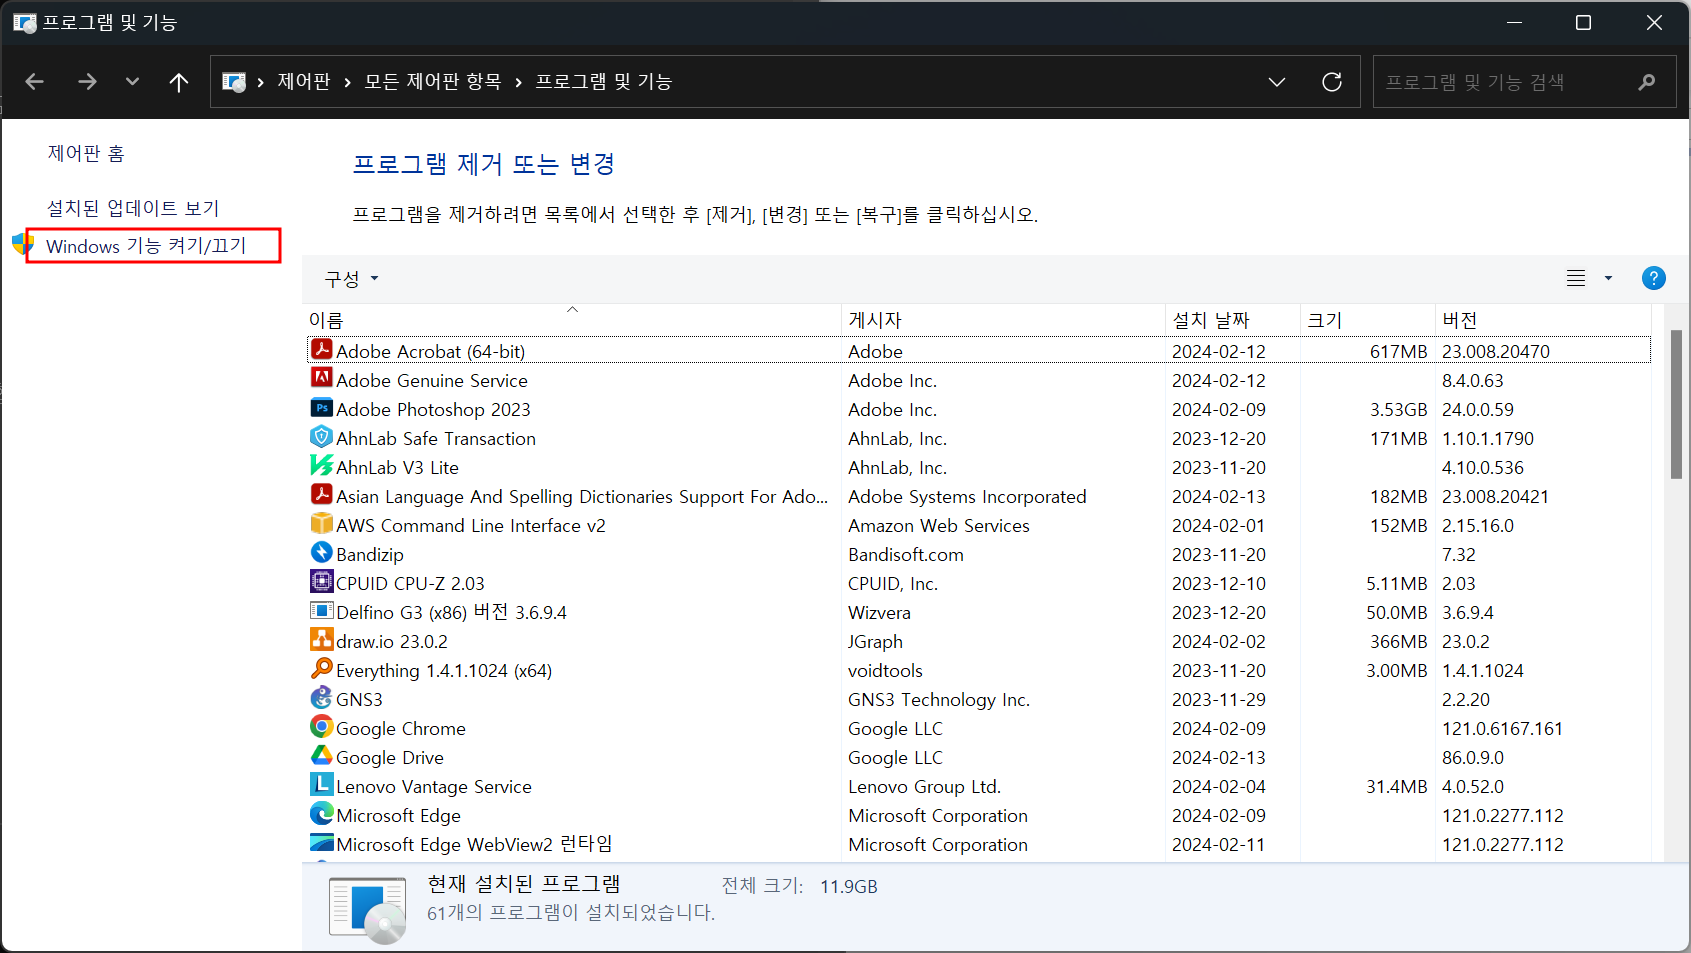The width and height of the screenshot is (1691, 953).
Task: Click the installed programs disc icon in details pane
Action: 367,909
